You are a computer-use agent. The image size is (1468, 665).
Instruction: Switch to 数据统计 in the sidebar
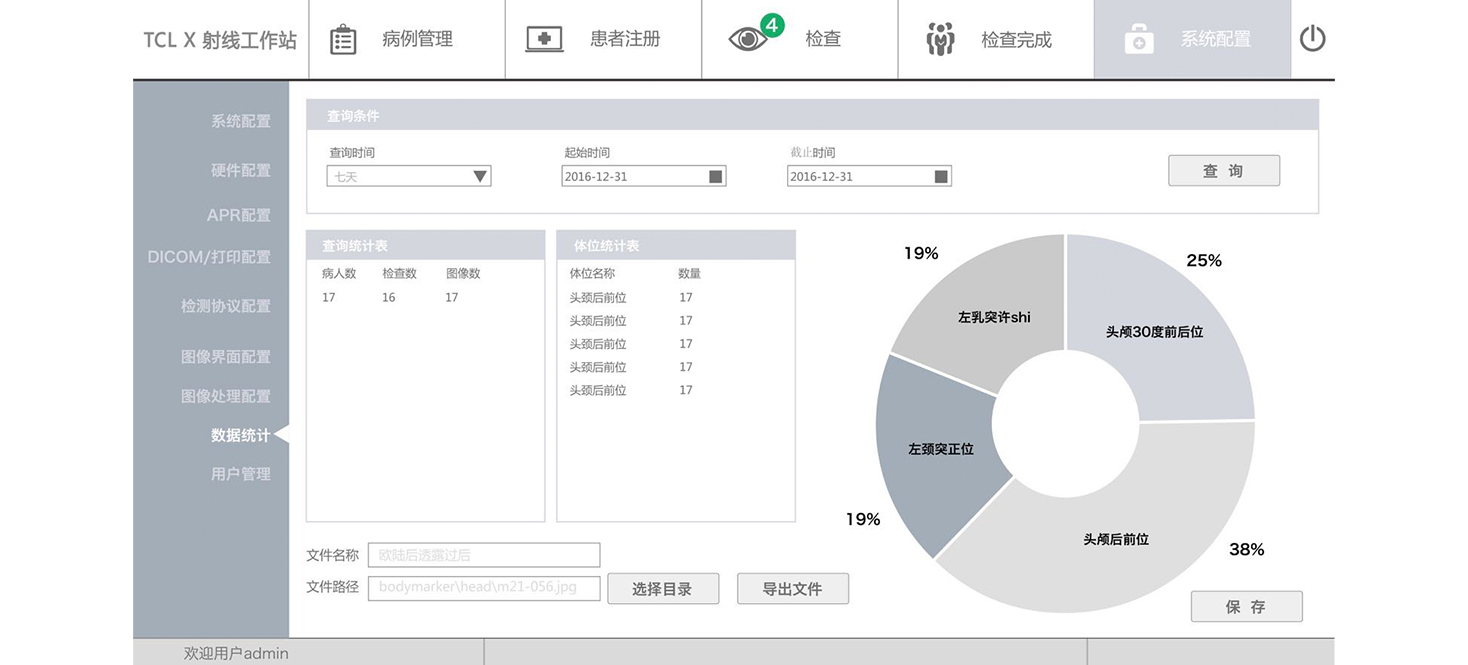click(240, 434)
